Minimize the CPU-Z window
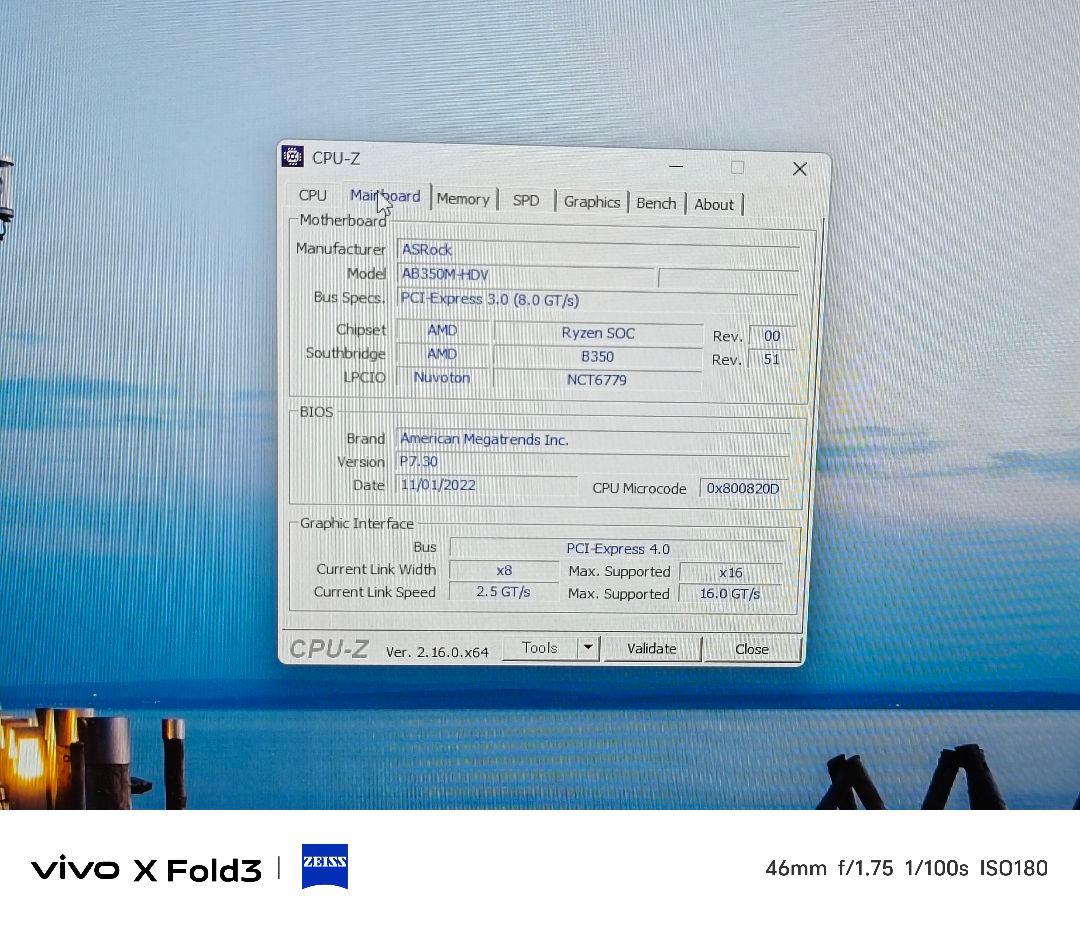This screenshot has height=926, width=1080. pyautogui.click(x=677, y=166)
